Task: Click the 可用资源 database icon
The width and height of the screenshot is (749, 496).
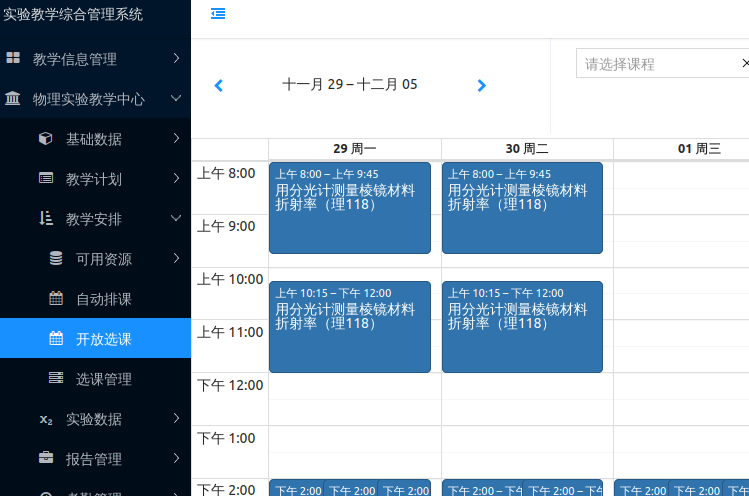Action: (x=56, y=259)
